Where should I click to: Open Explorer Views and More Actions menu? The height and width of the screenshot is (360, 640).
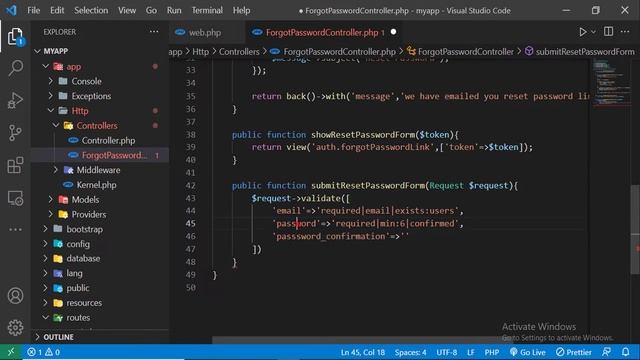point(154,32)
